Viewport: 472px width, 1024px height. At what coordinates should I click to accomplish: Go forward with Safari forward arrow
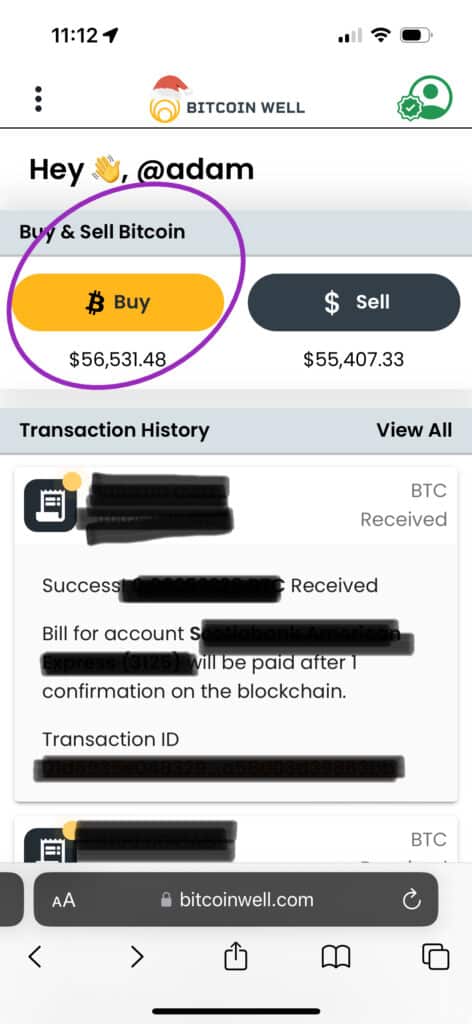pyautogui.click(x=136, y=957)
